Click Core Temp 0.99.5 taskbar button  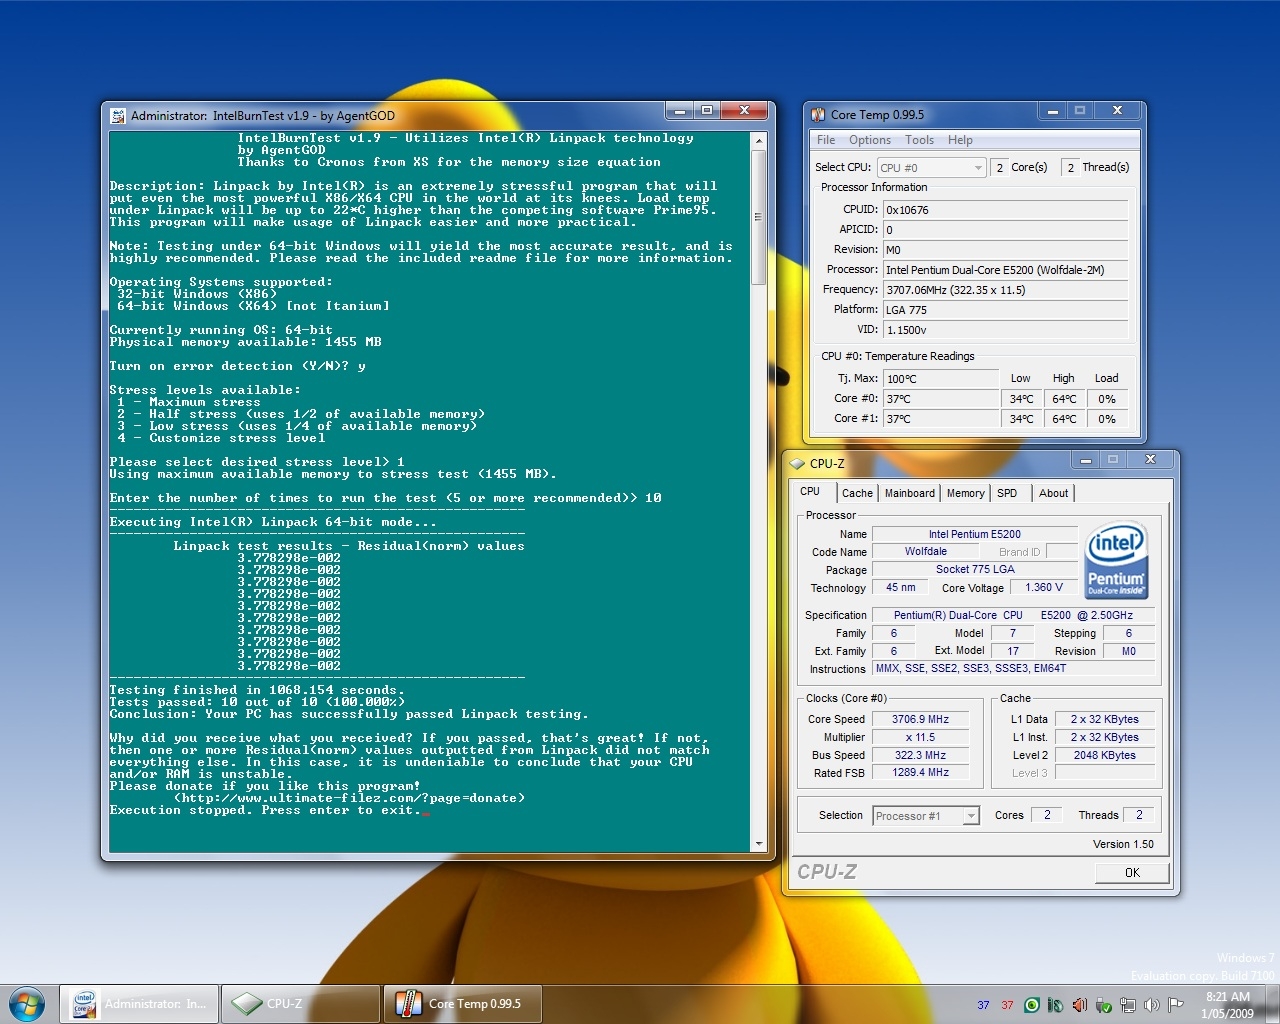(463, 1004)
